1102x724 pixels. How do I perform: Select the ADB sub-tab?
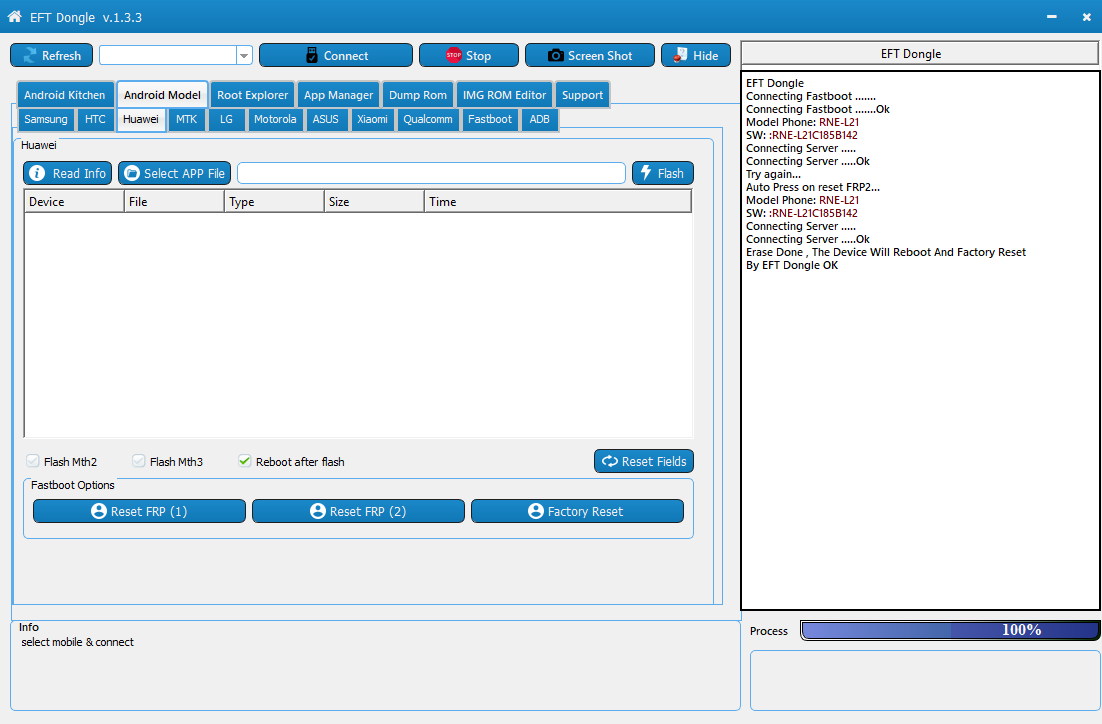[539, 119]
